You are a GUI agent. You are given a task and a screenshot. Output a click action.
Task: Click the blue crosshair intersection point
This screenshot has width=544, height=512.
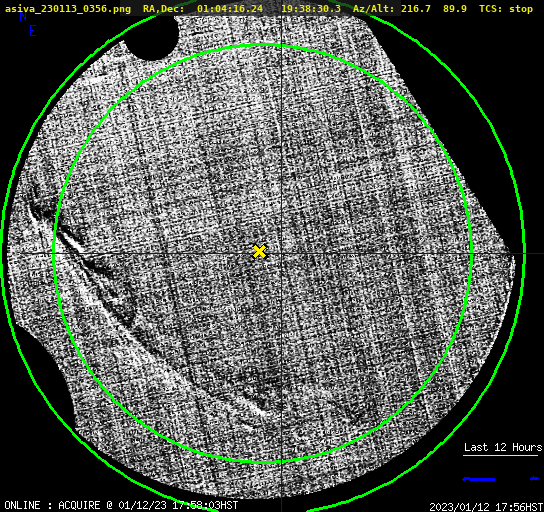[x=281, y=254]
